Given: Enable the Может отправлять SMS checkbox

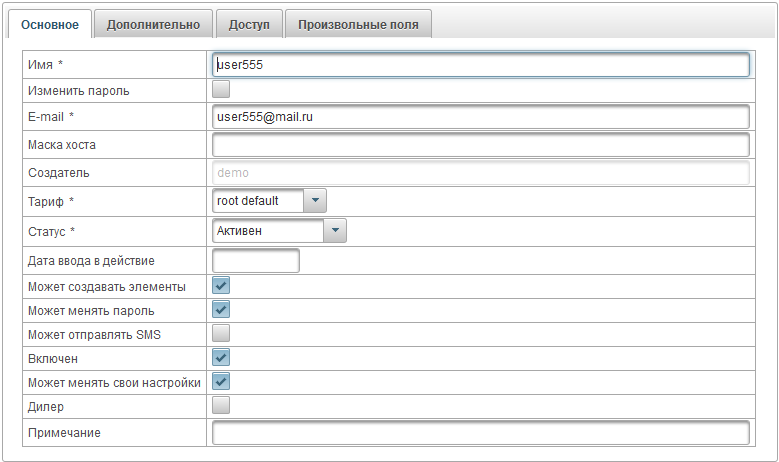Looking at the screenshot, I should (x=221, y=333).
